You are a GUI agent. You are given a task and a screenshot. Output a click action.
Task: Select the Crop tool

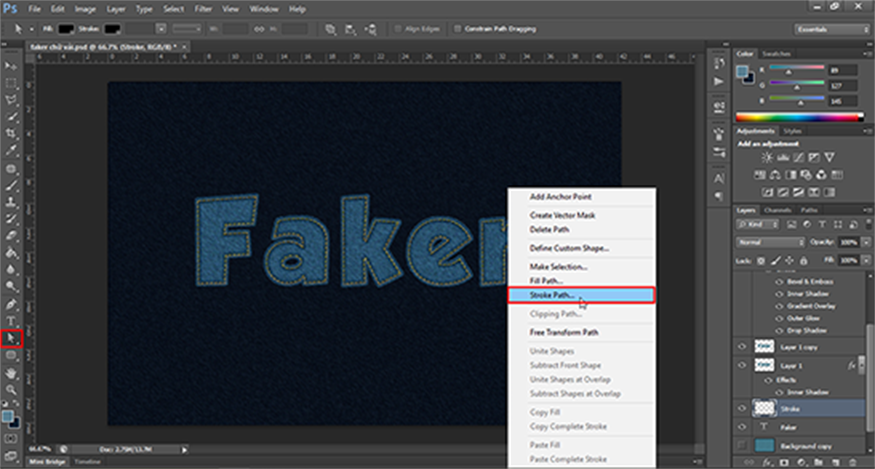pos(12,133)
